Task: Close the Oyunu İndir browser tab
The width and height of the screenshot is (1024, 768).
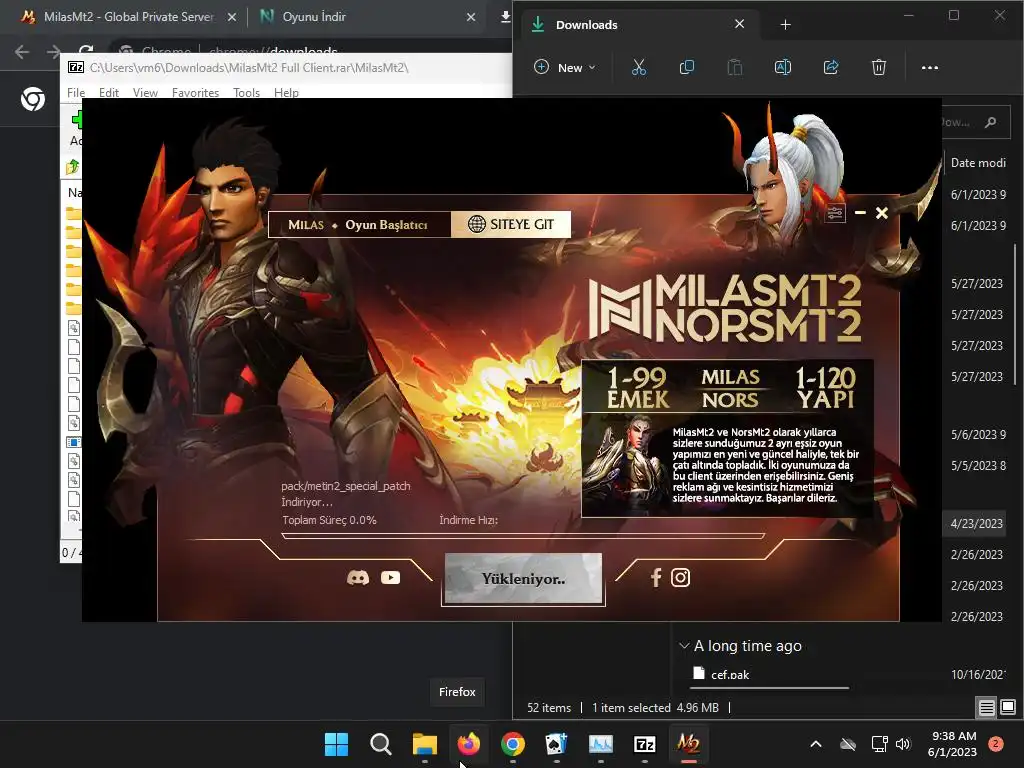Action: (471, 17)
